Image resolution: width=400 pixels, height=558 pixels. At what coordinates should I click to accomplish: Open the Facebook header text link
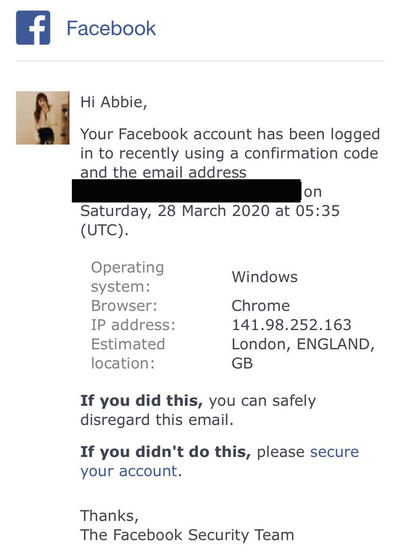[111, 28]
